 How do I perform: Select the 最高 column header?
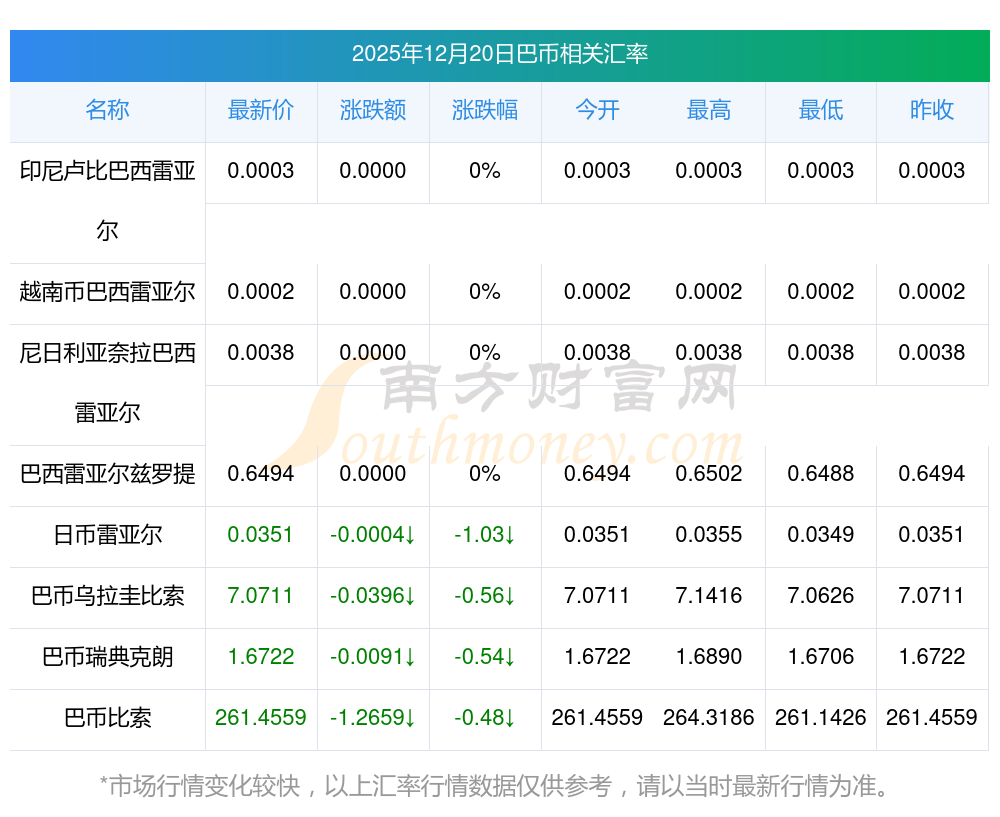pyautogui.click(x=709, y=110)
